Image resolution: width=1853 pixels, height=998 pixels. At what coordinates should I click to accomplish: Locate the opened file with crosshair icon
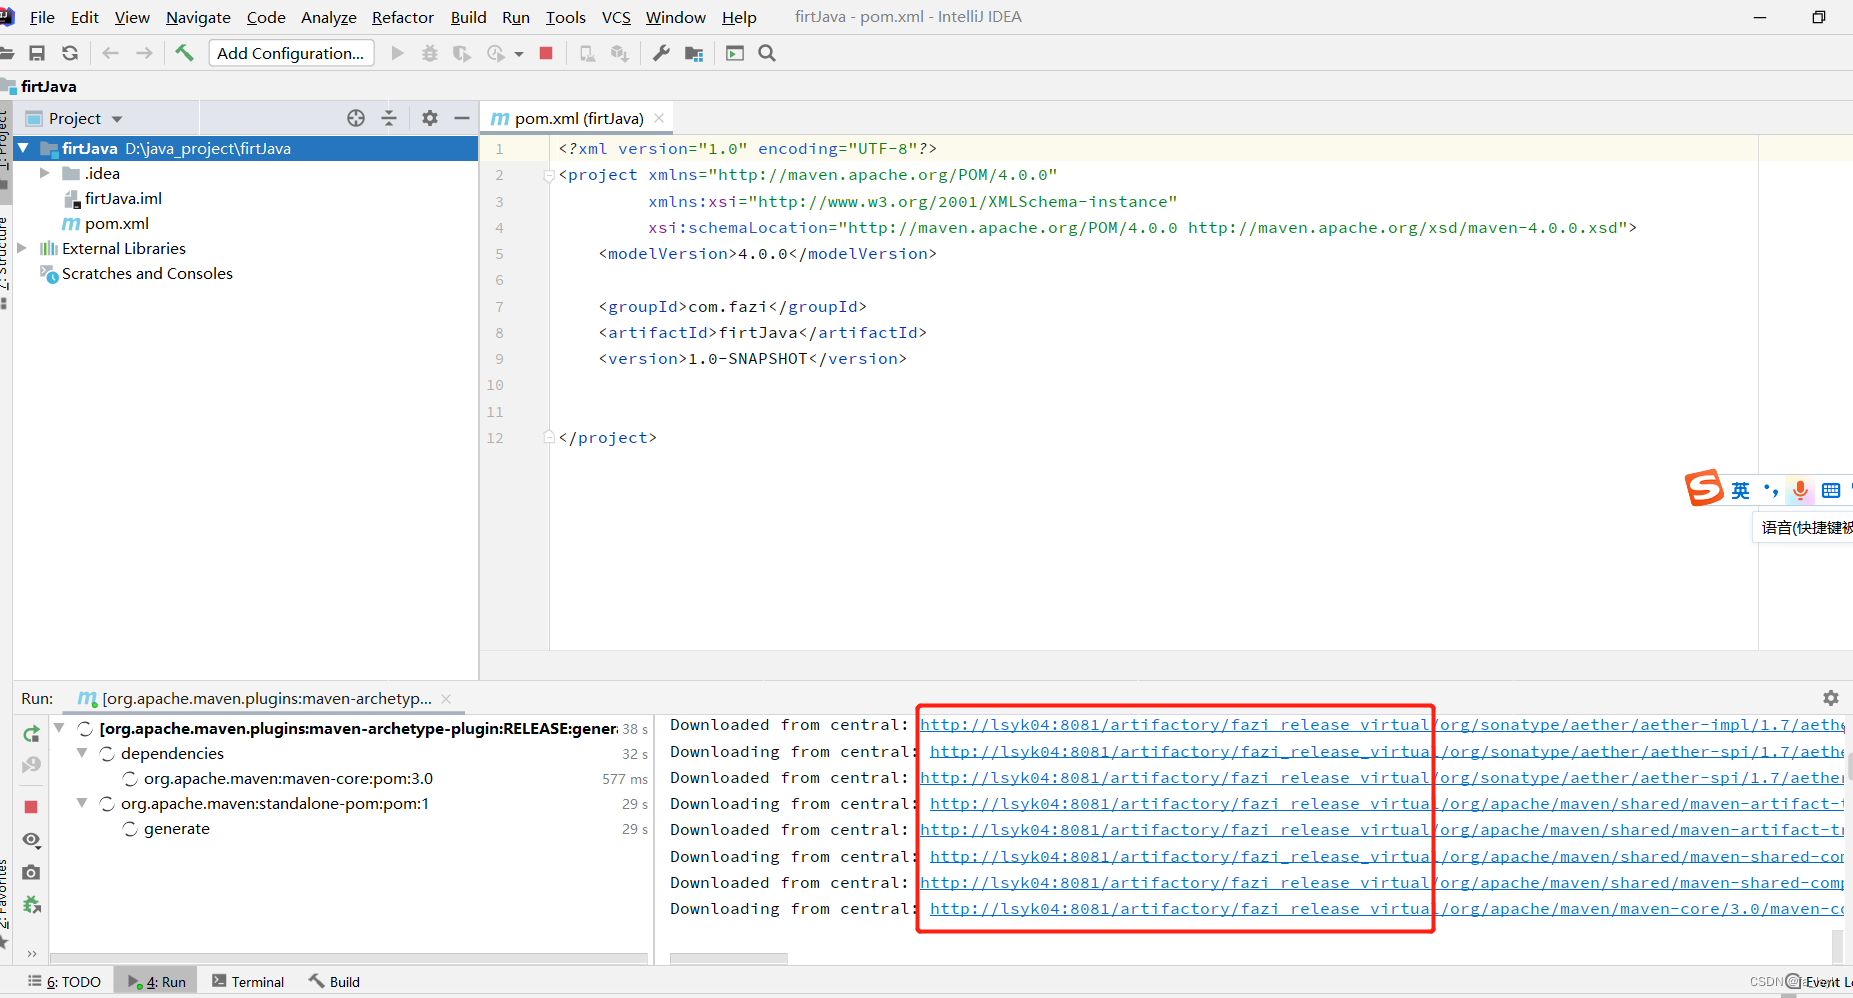click(x=356, y=118)
